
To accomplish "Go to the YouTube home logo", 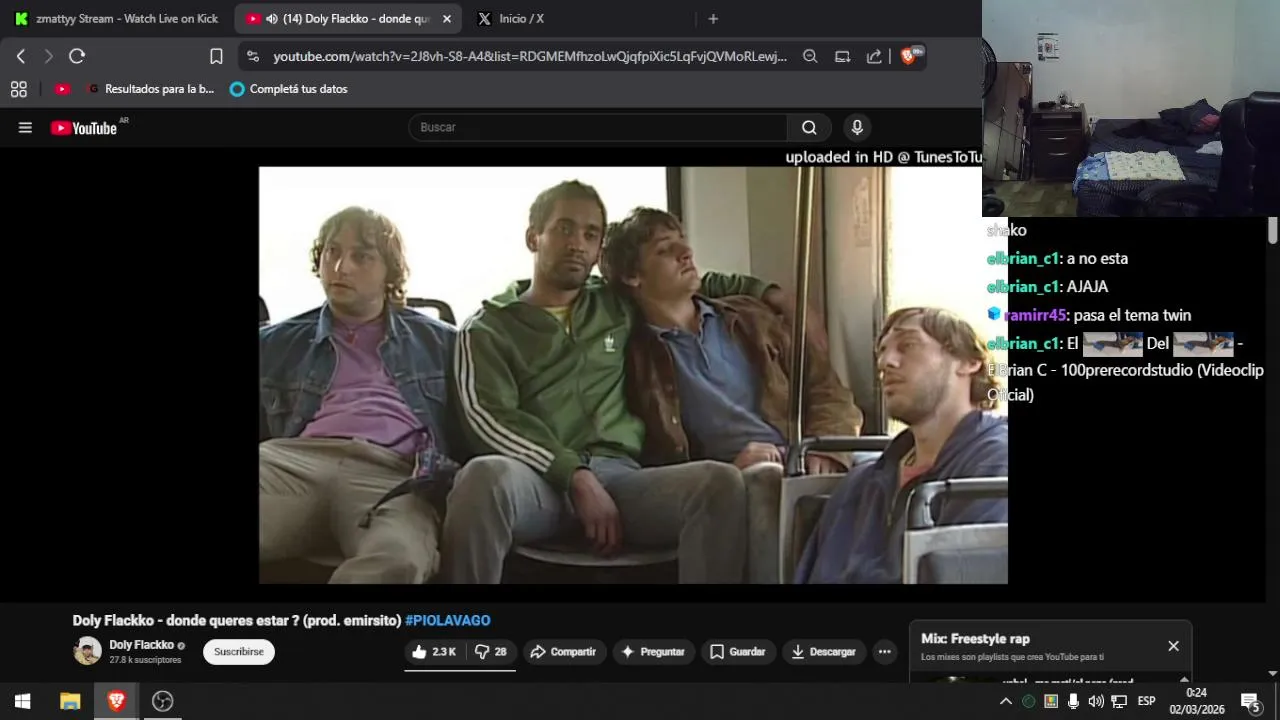I will [84, 128].
